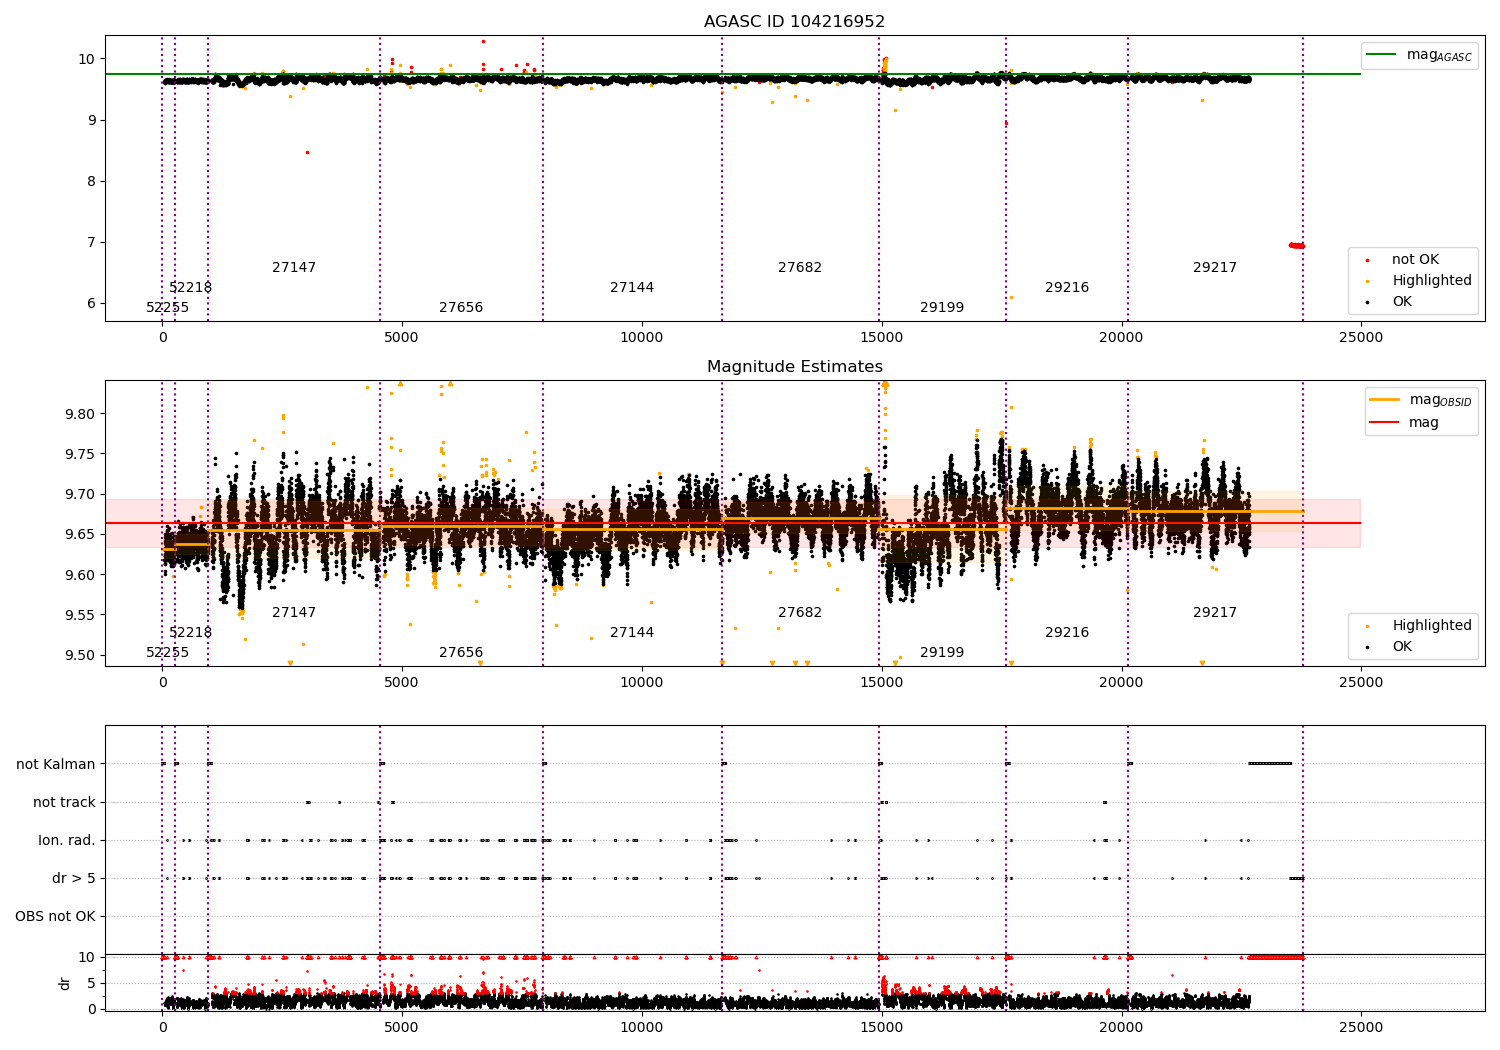The height and width of the screenshot is (1050, 1500).
Task: Click obsid label 27682 in Magnitude Estimates plot
Action: (800, 613)
